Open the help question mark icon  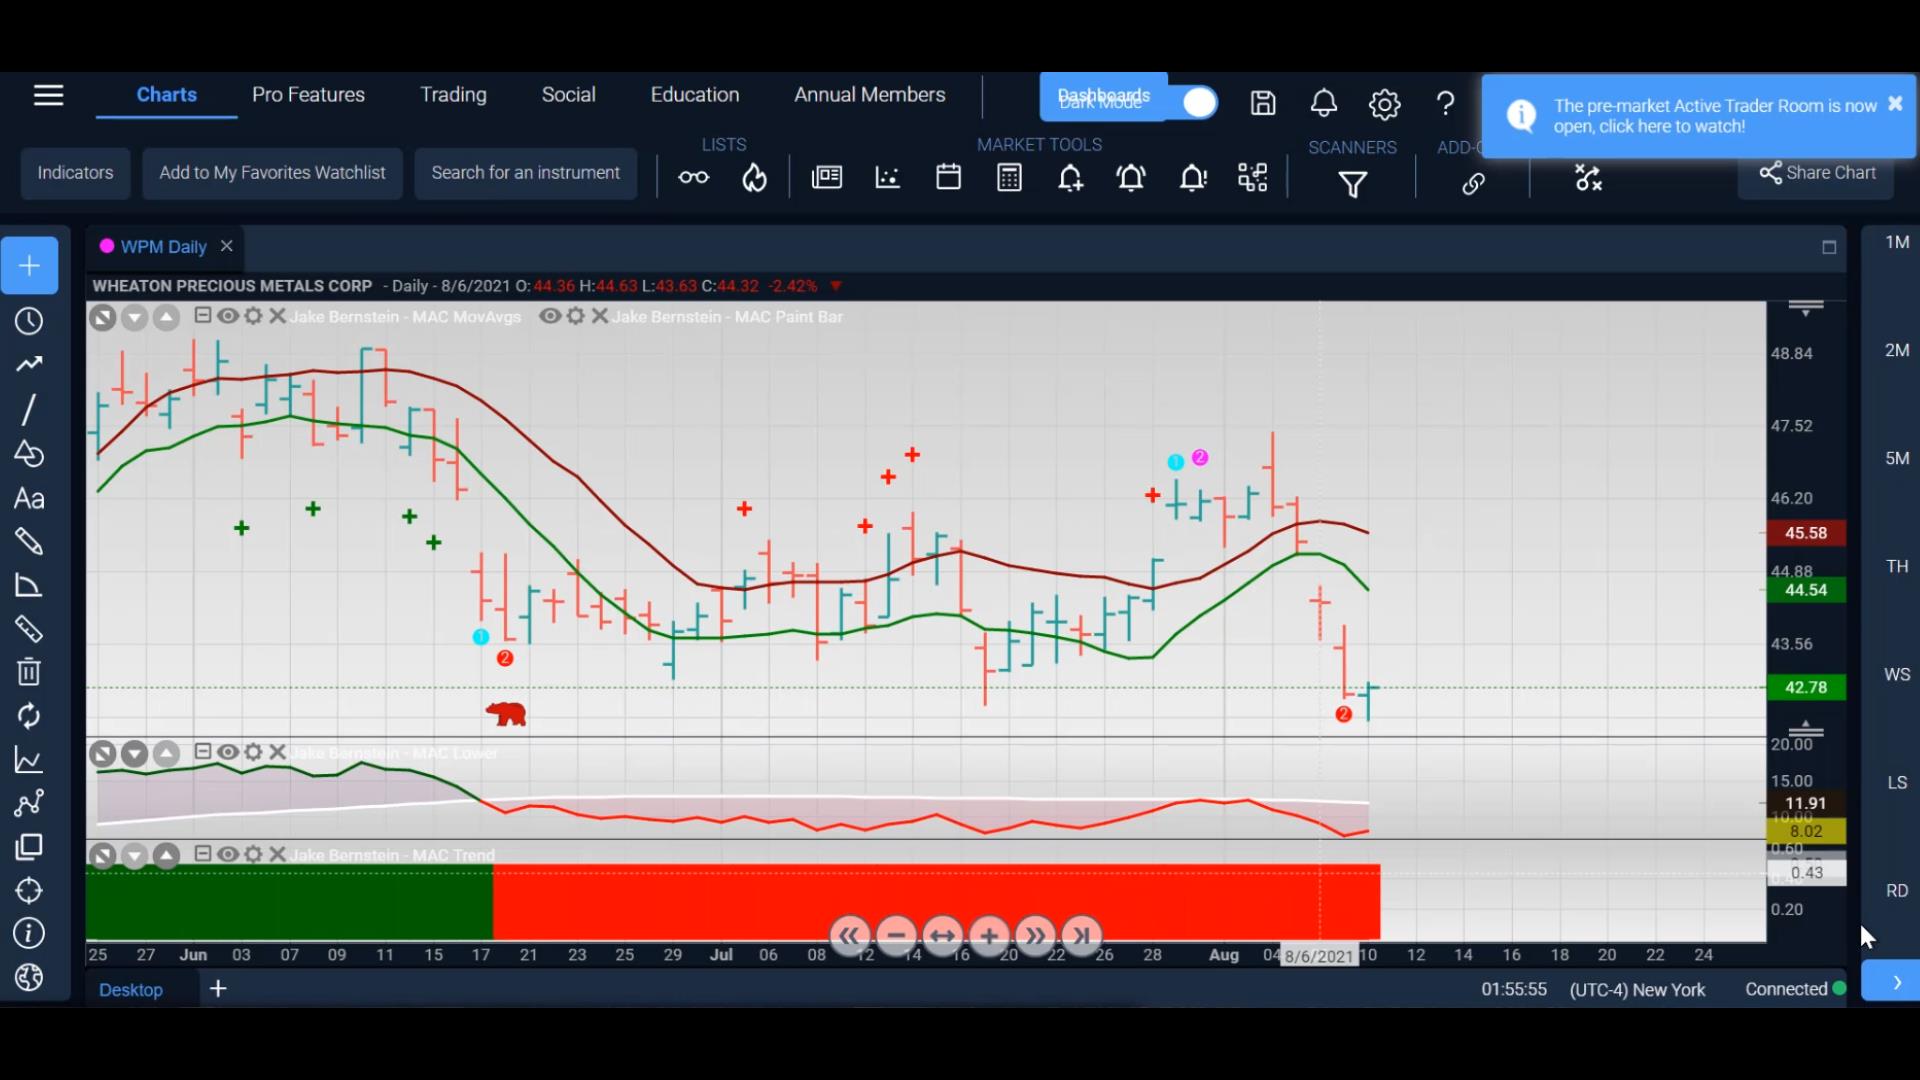tap(1445, 103)
